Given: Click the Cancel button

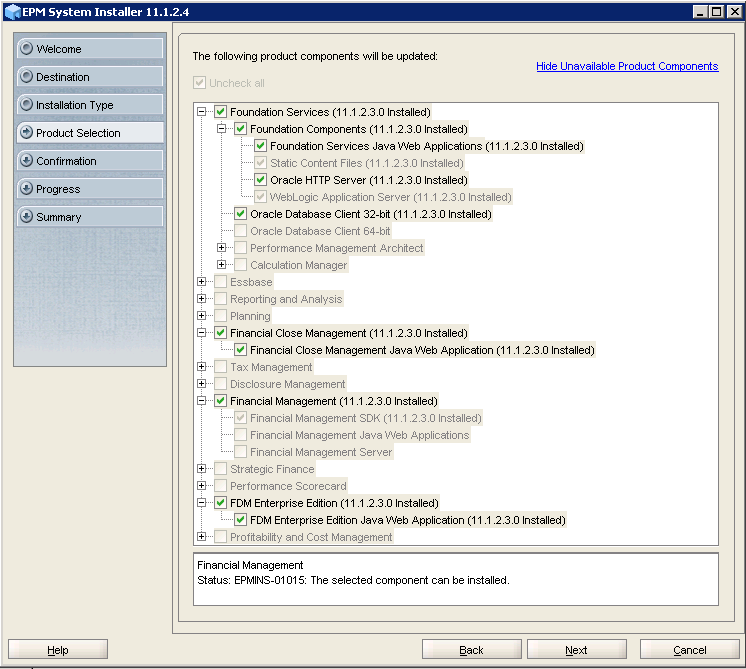Looking at the screenshot, I should point(689,649).
